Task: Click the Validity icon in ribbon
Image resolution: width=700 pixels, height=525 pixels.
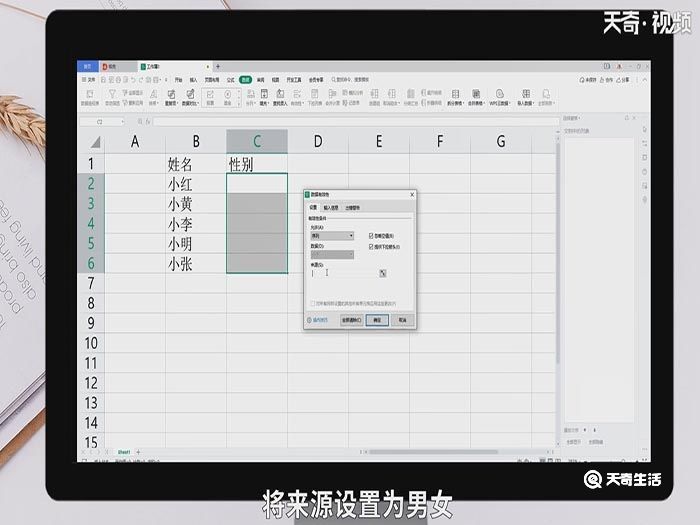Action: pos(296,93)
